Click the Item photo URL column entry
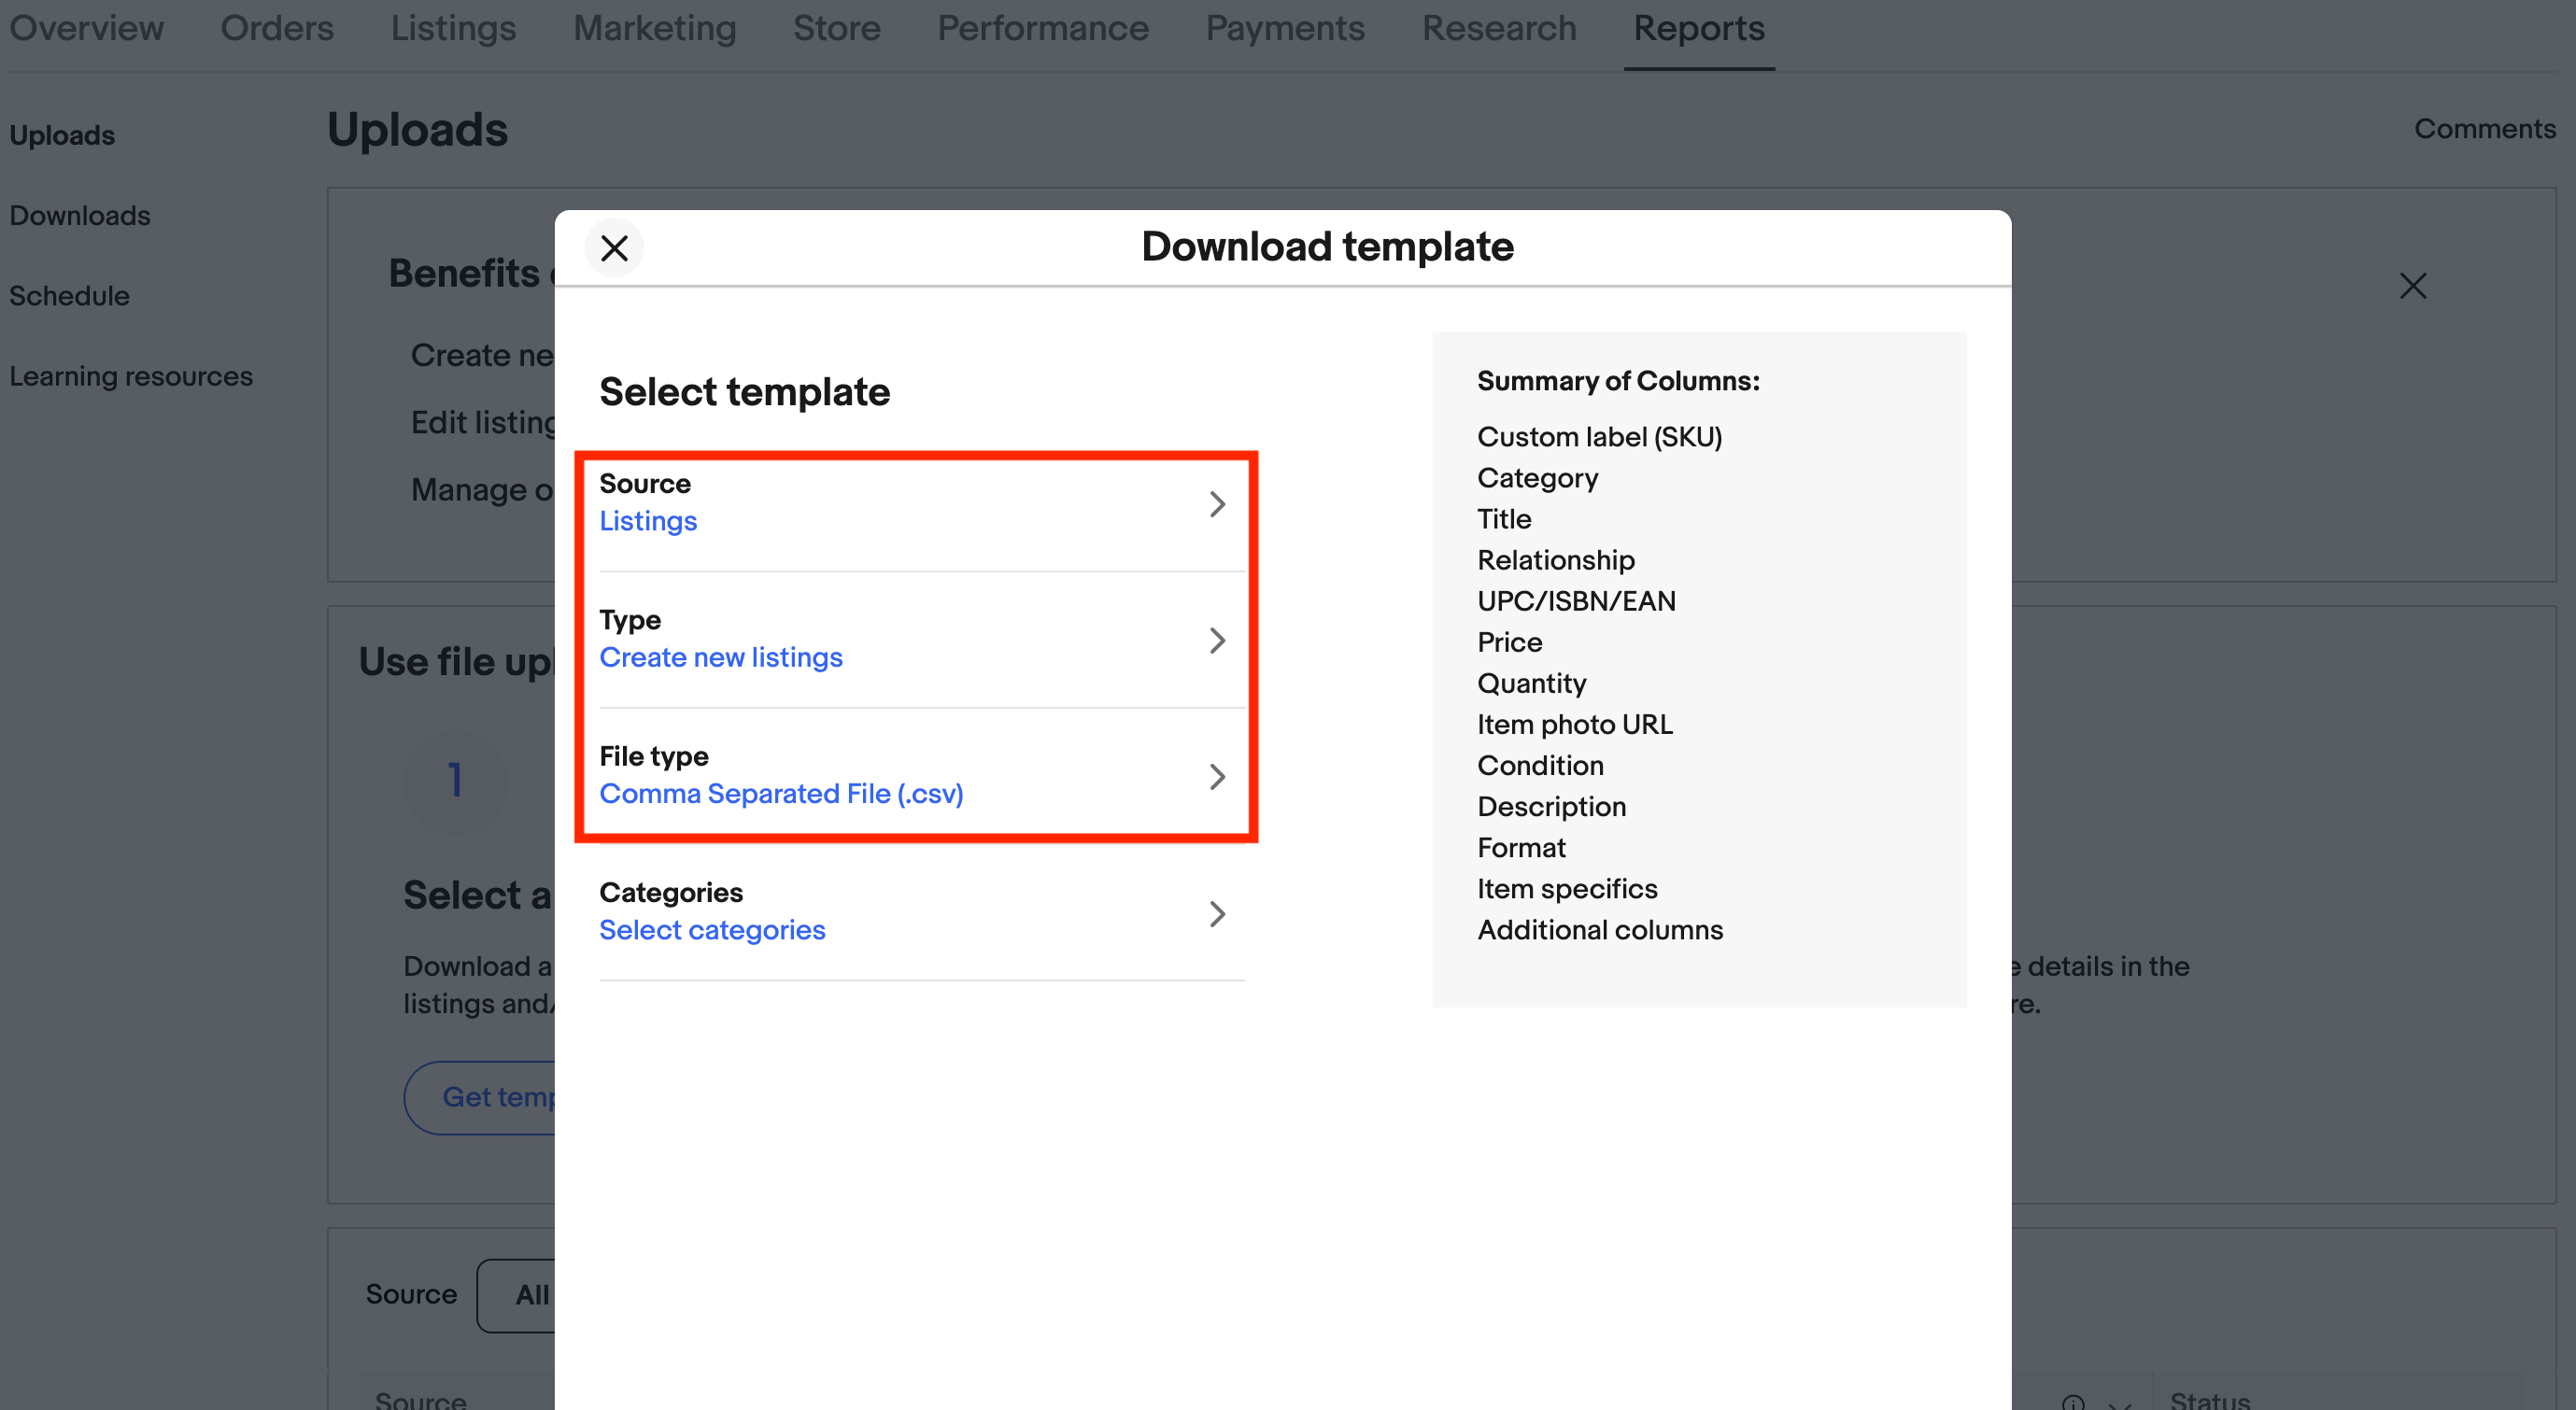The image size is (2576, 1410). pyautogui.click(x=1575, y=724)
